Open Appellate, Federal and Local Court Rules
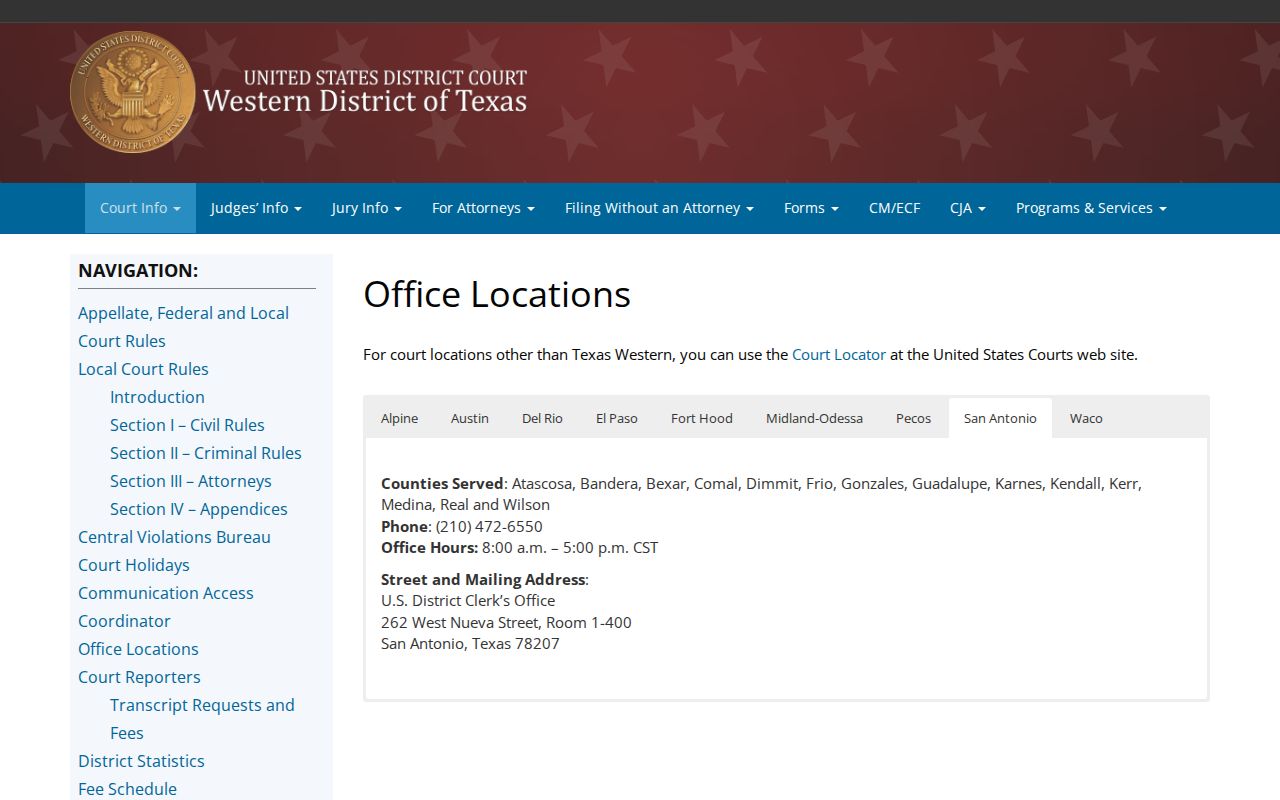The width and height of the screenshot is (1280, 800). [x=183, y=327]
